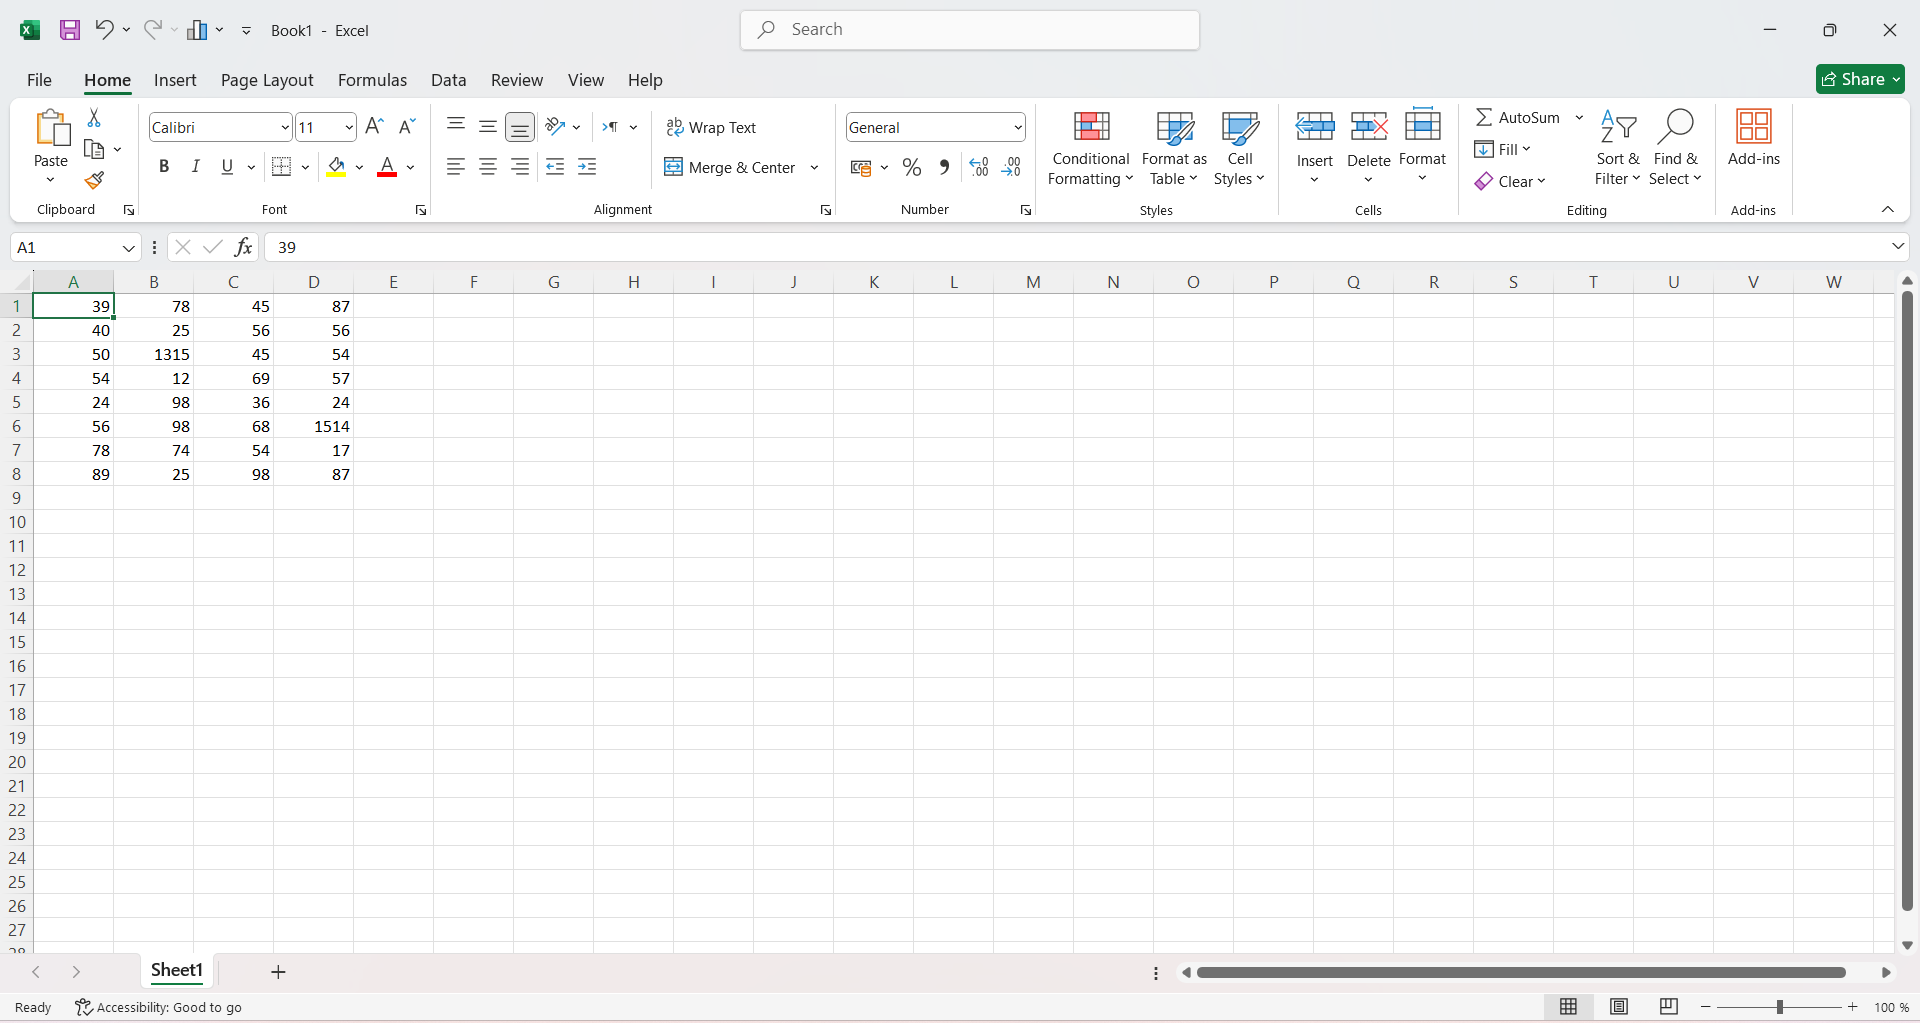Apply Comma Style number format

tap(944, 167)
